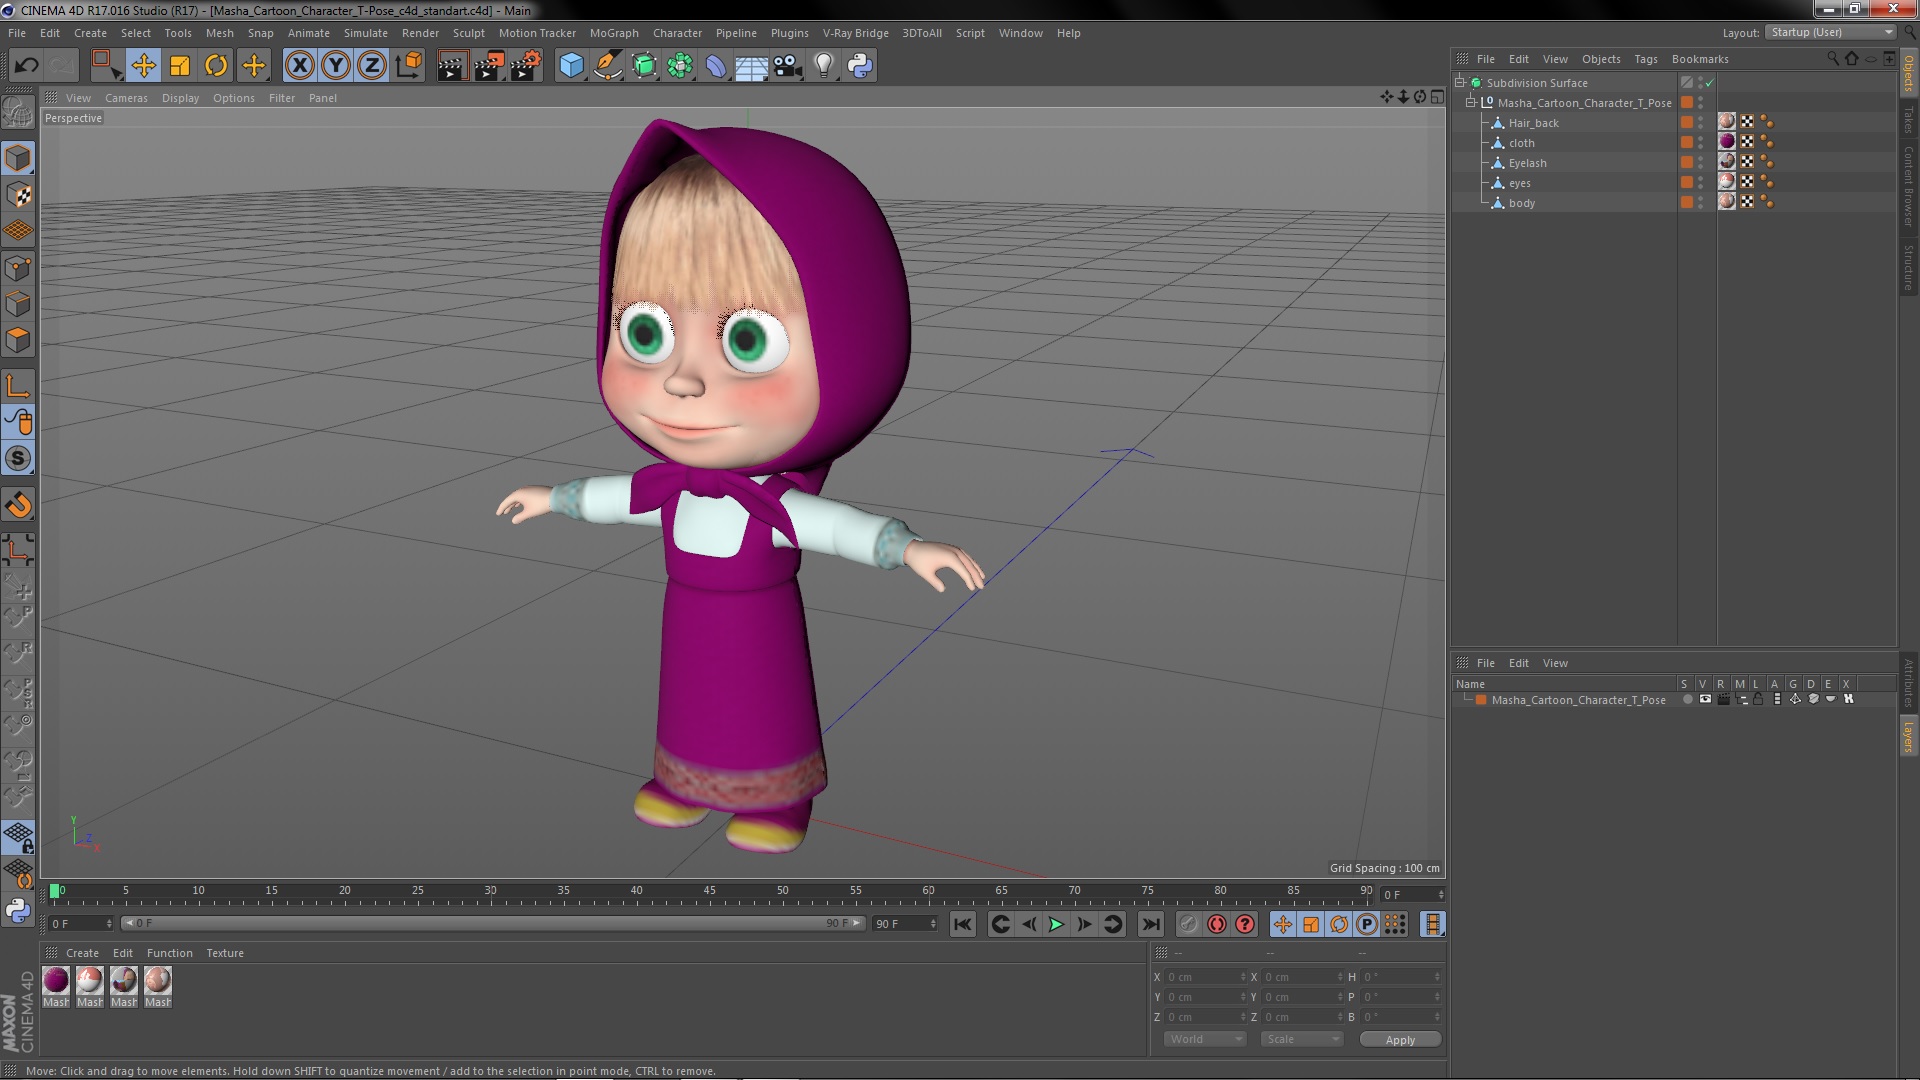Click Render View clapperboard icon
The image size is (1920, 1080).
point(452,66)
